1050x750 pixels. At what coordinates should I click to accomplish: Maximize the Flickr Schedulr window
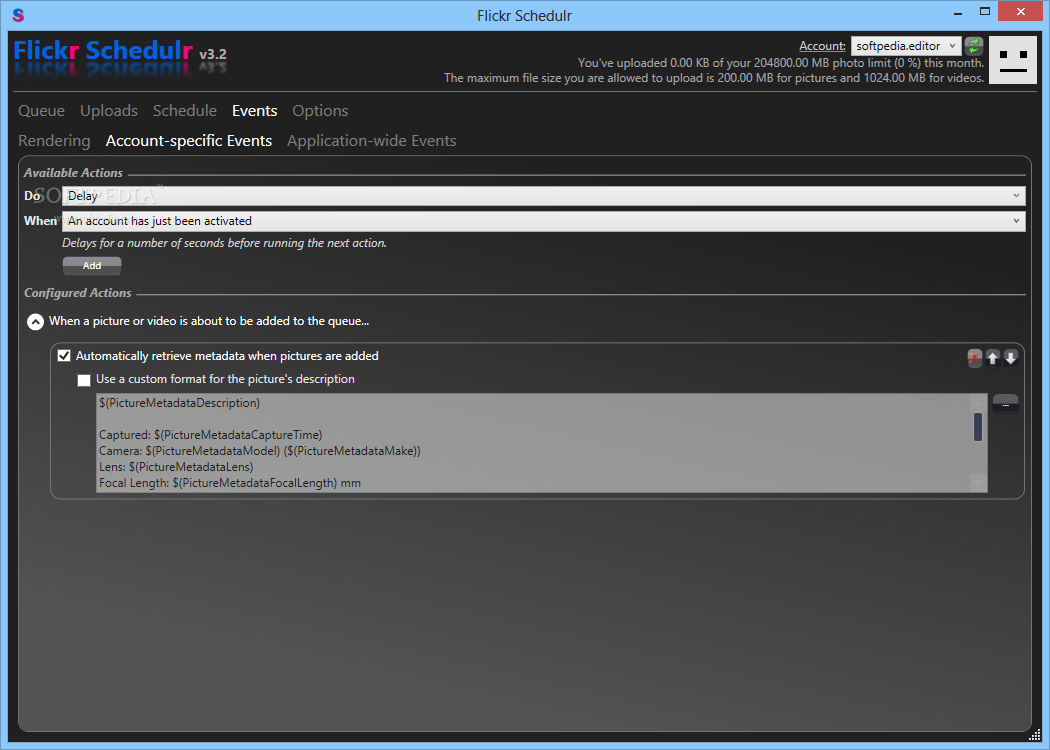[x=984, y=11]
